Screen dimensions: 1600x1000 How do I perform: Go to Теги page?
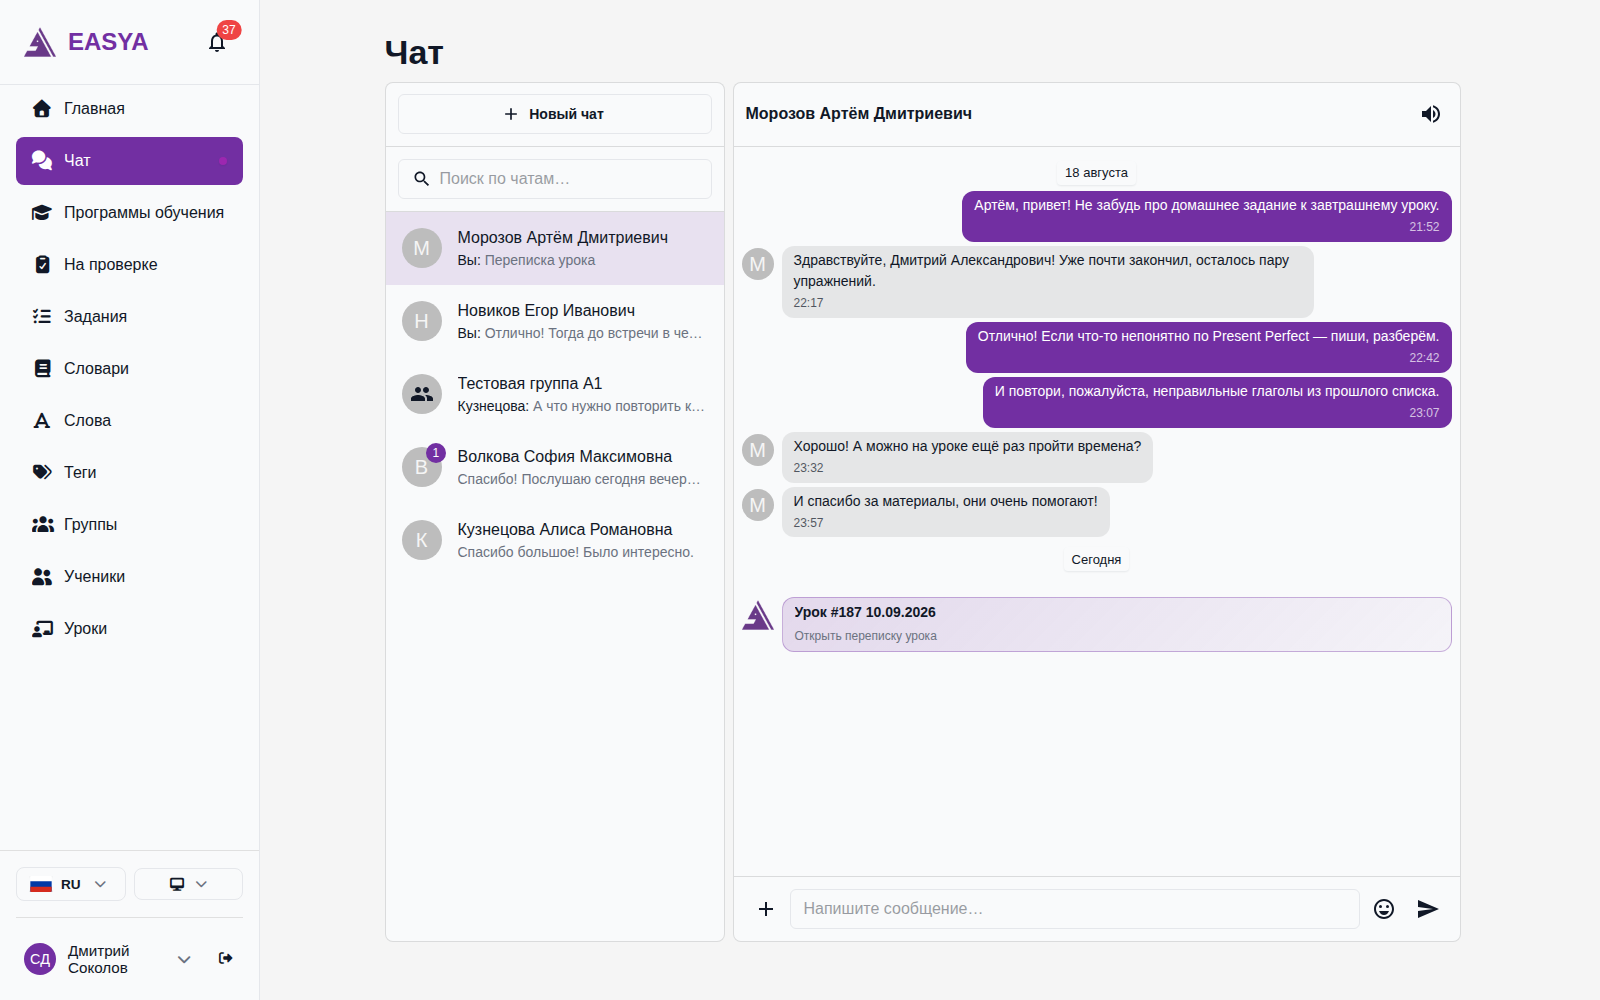click(x=129, y=473)
